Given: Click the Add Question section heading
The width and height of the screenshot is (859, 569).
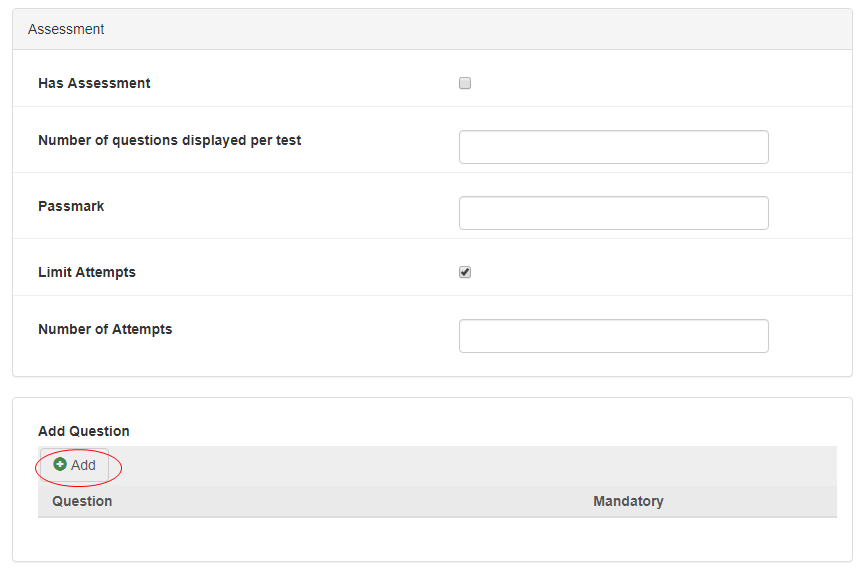Looking at the screenshot, I should click(x=84, y=431).
